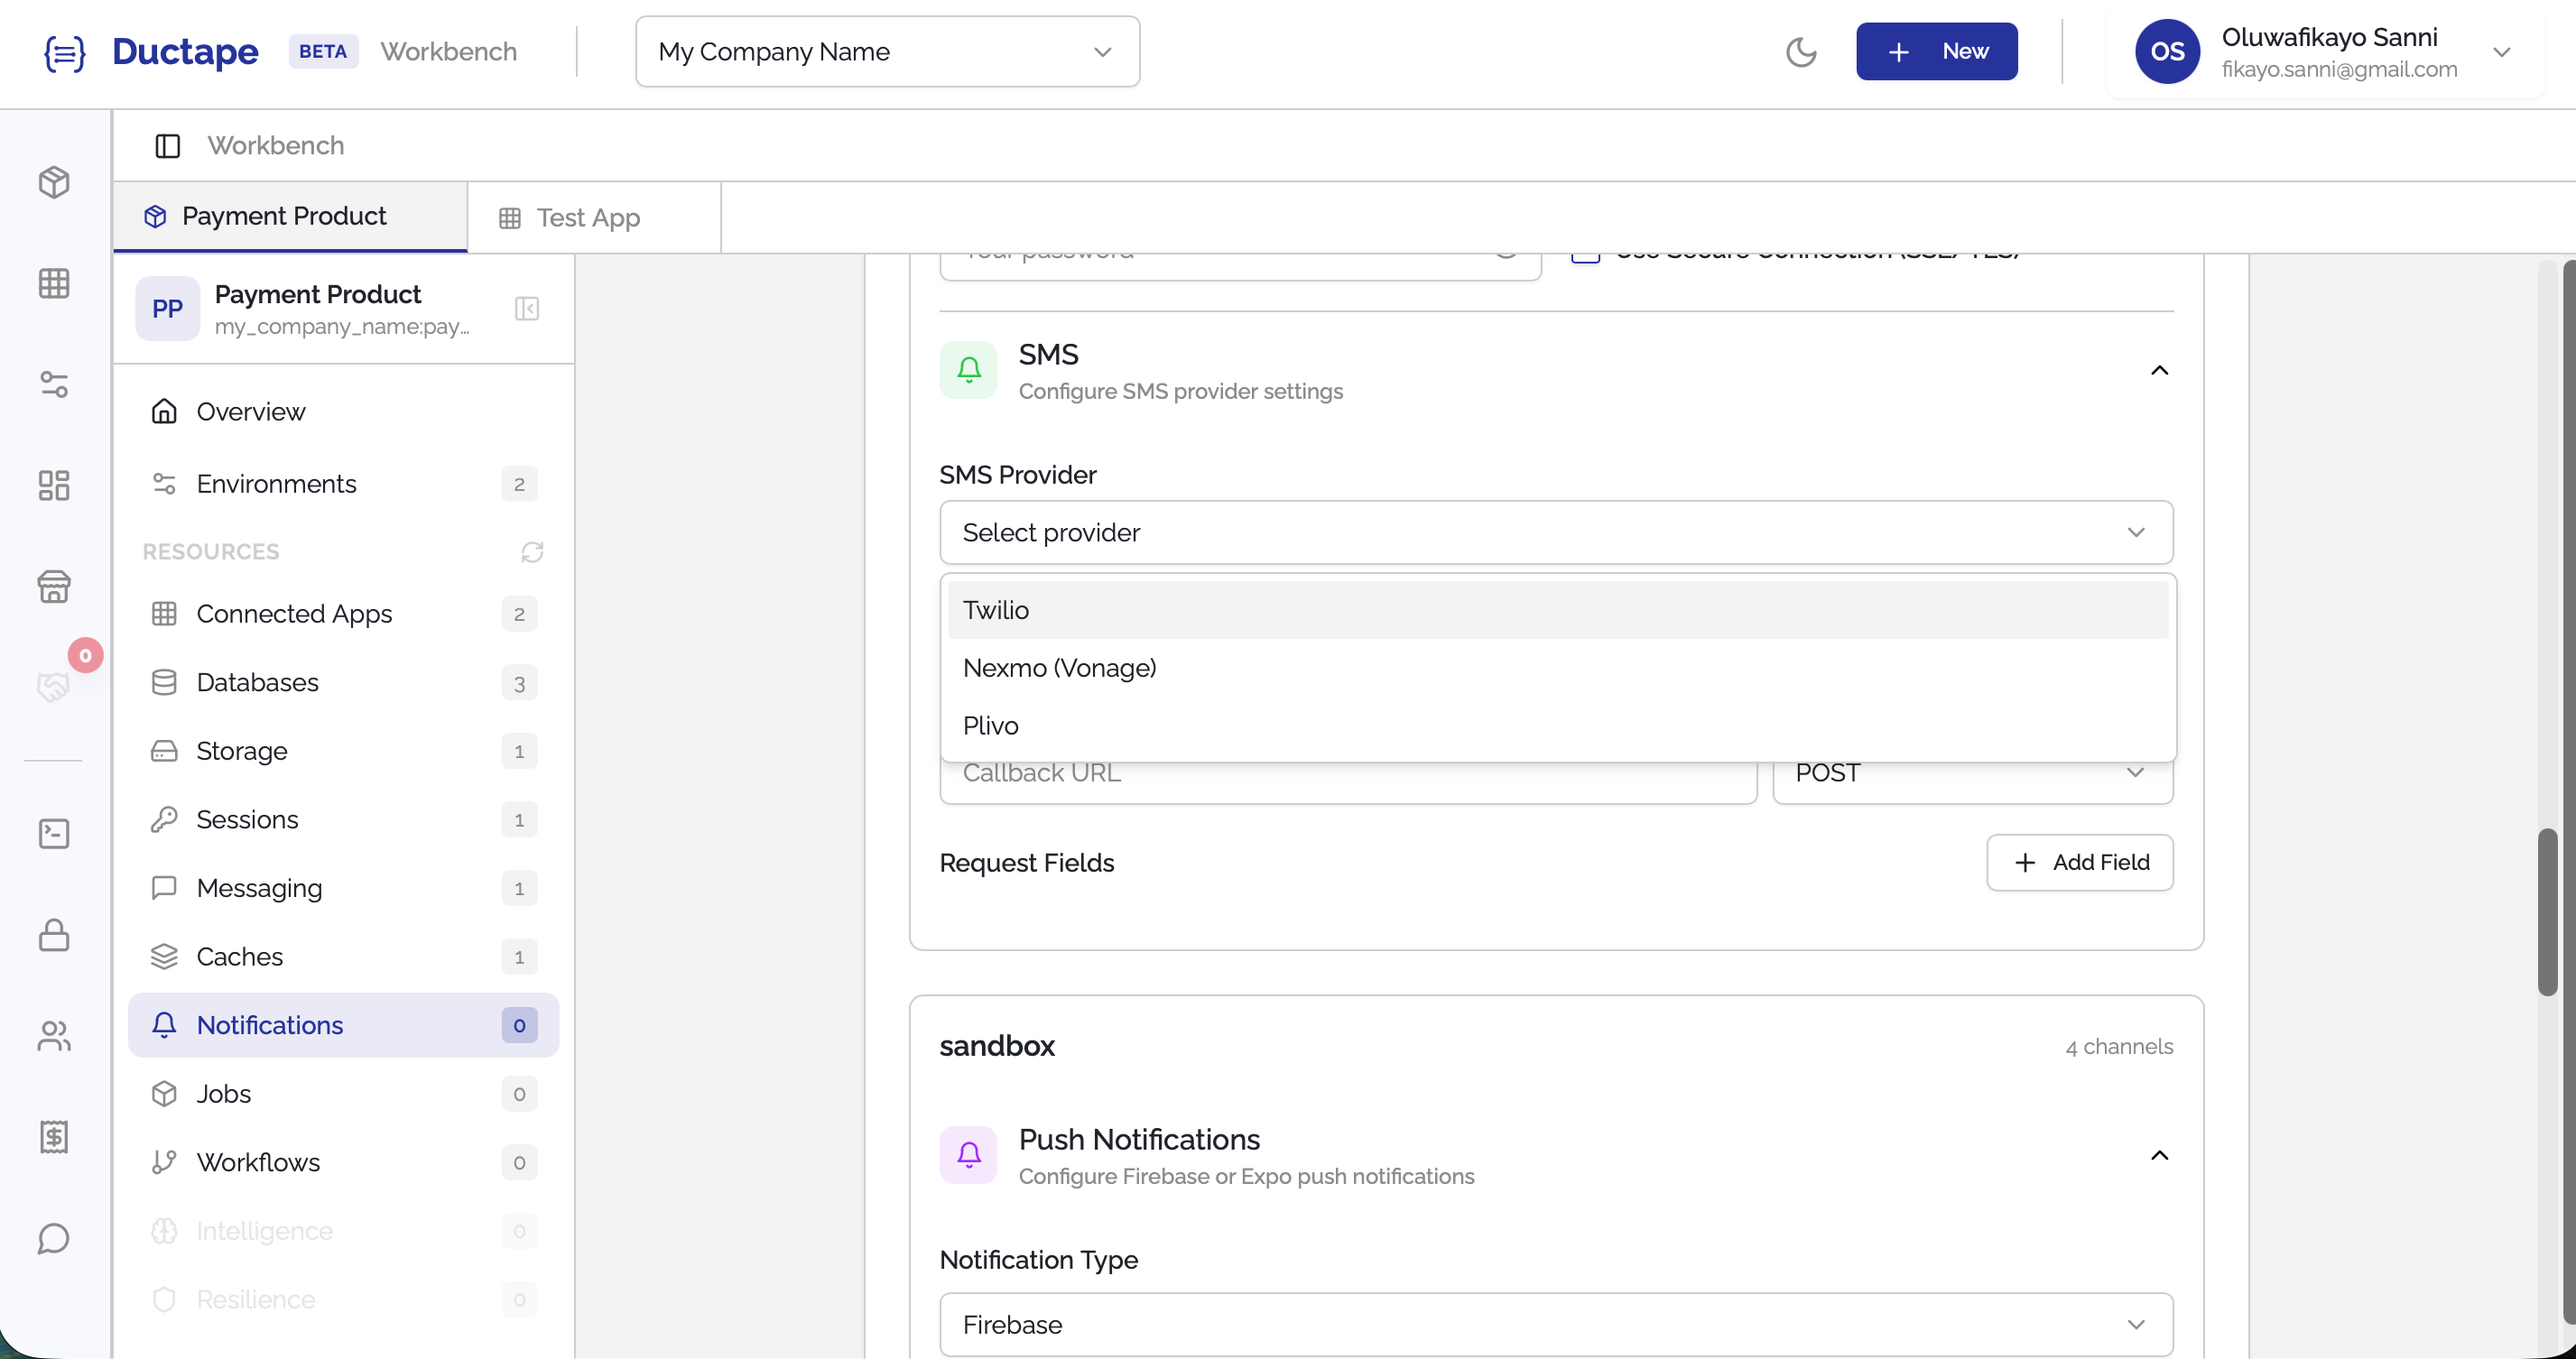2576x1359 pixels.
Task: Open the chat support icon at sidebar bottom
Action: (x=54, y=1239)
